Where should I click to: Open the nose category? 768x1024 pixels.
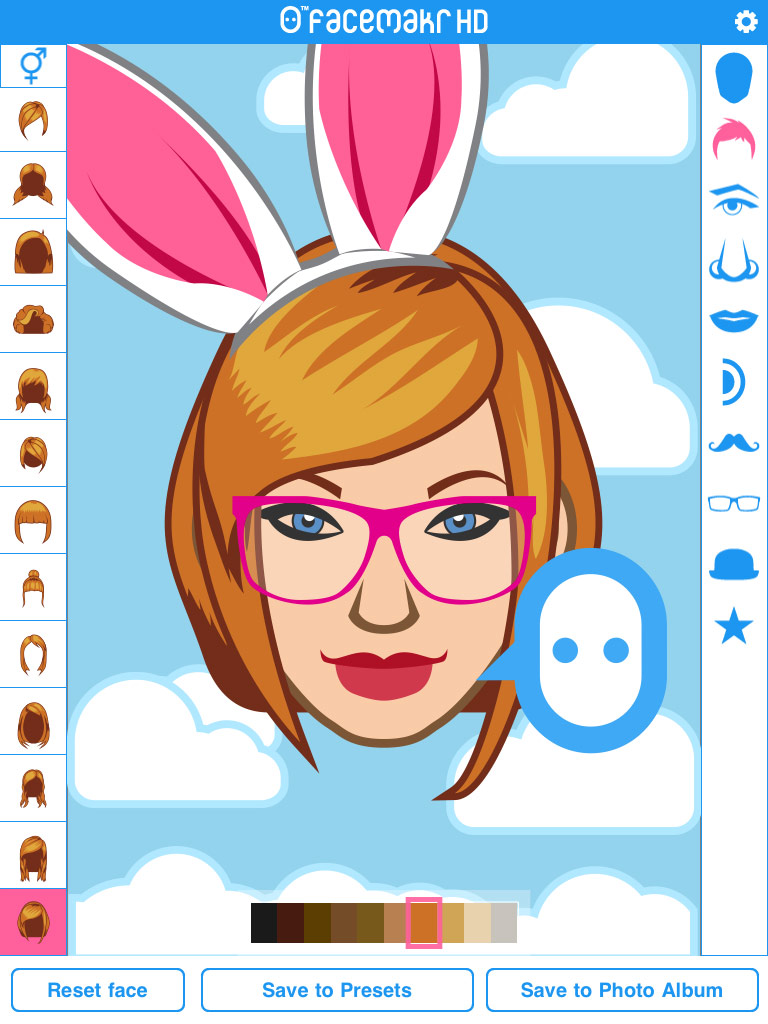point(733,260)
